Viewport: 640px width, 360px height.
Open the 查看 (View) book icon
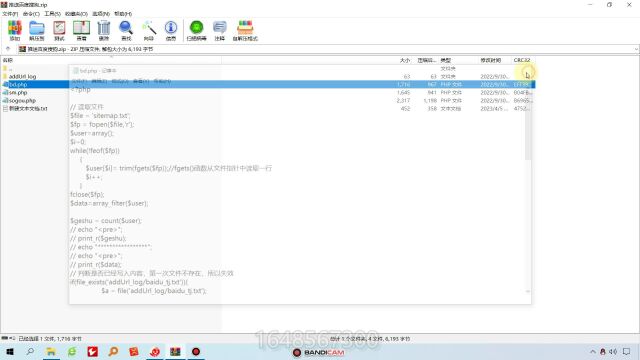pos(82,31)
